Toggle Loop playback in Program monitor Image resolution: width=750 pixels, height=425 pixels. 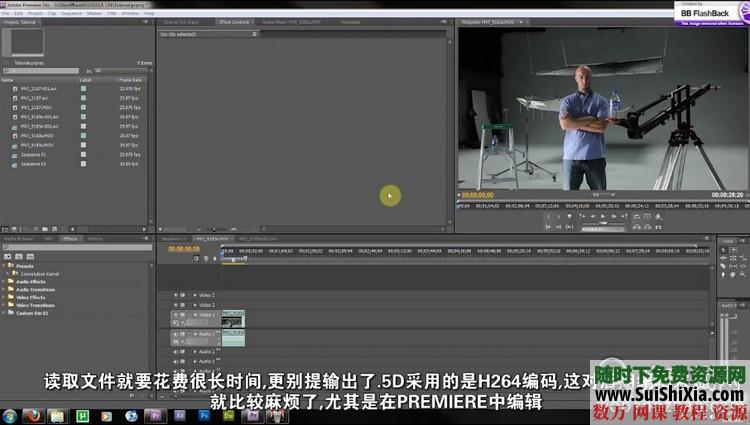[x=637, y=217]
